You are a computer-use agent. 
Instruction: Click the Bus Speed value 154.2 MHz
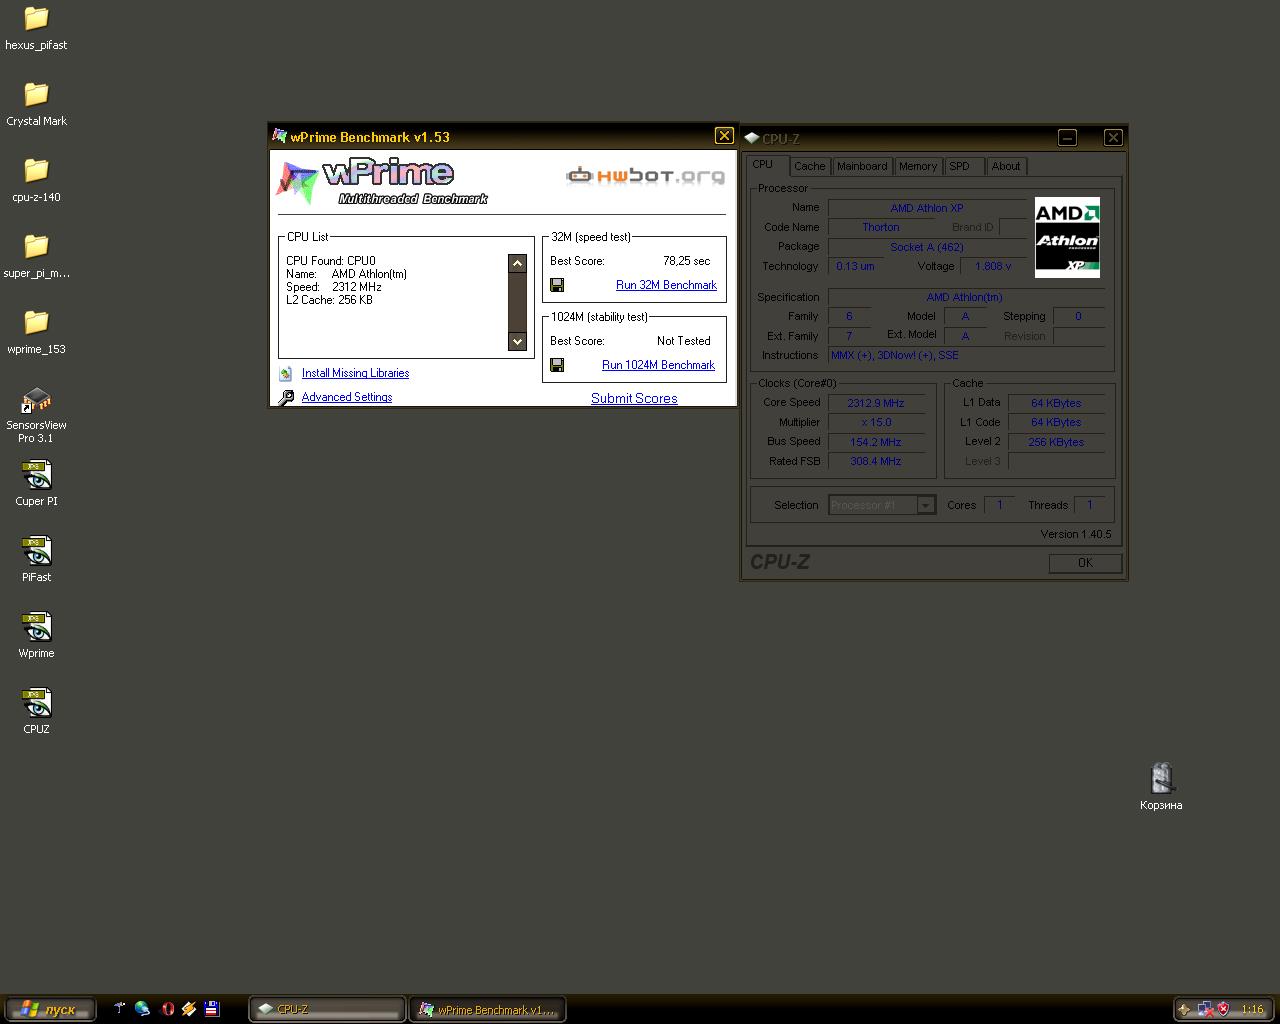tap(876, 442)
